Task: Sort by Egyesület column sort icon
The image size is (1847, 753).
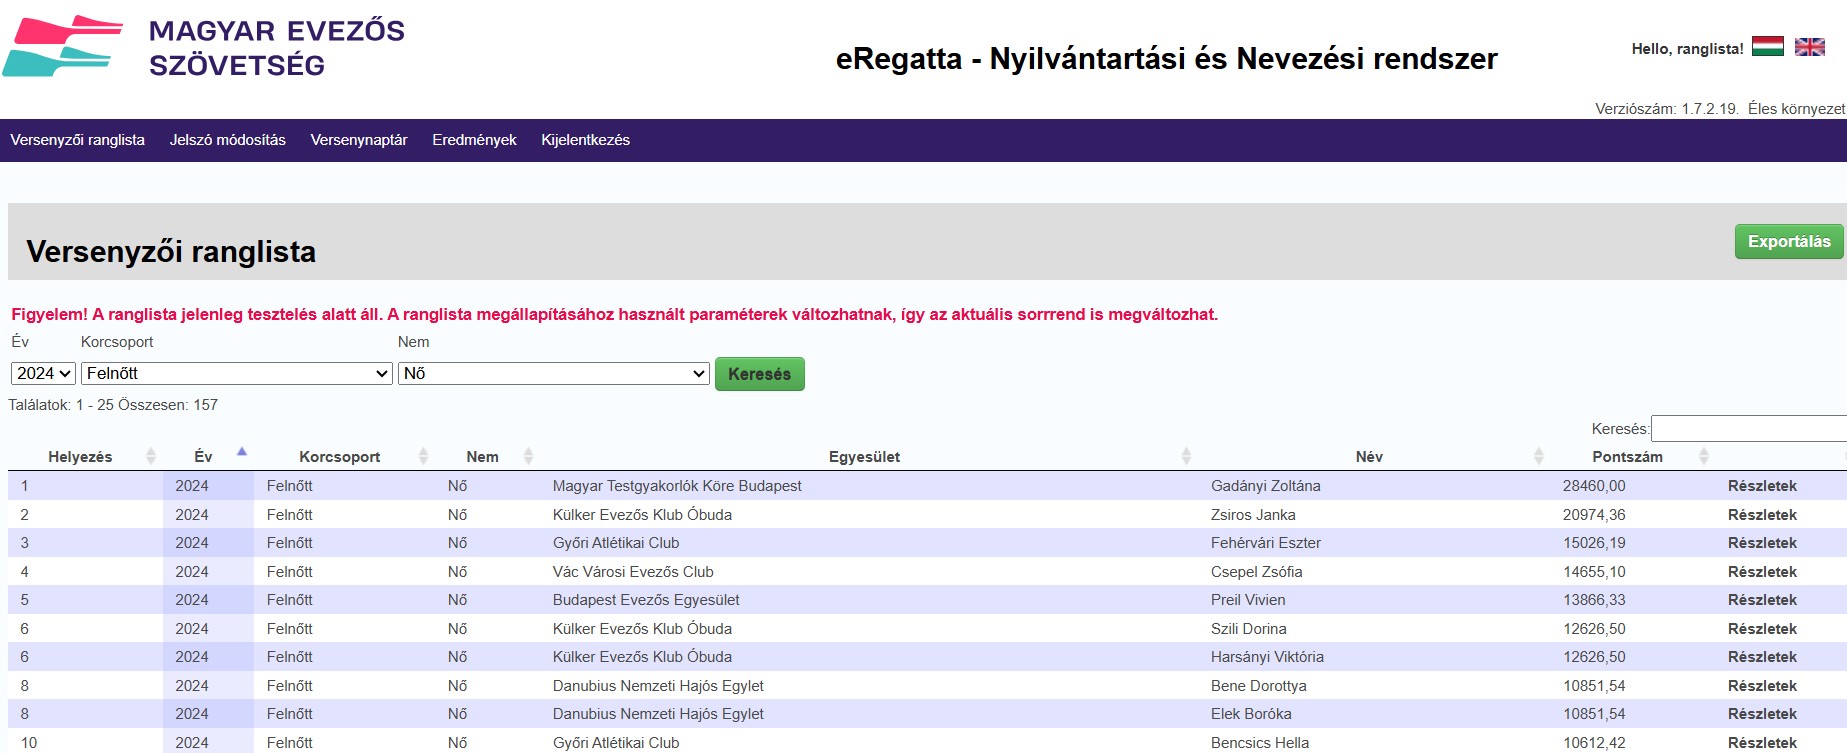Action: pyautogui.click(x=1186, y=456)
